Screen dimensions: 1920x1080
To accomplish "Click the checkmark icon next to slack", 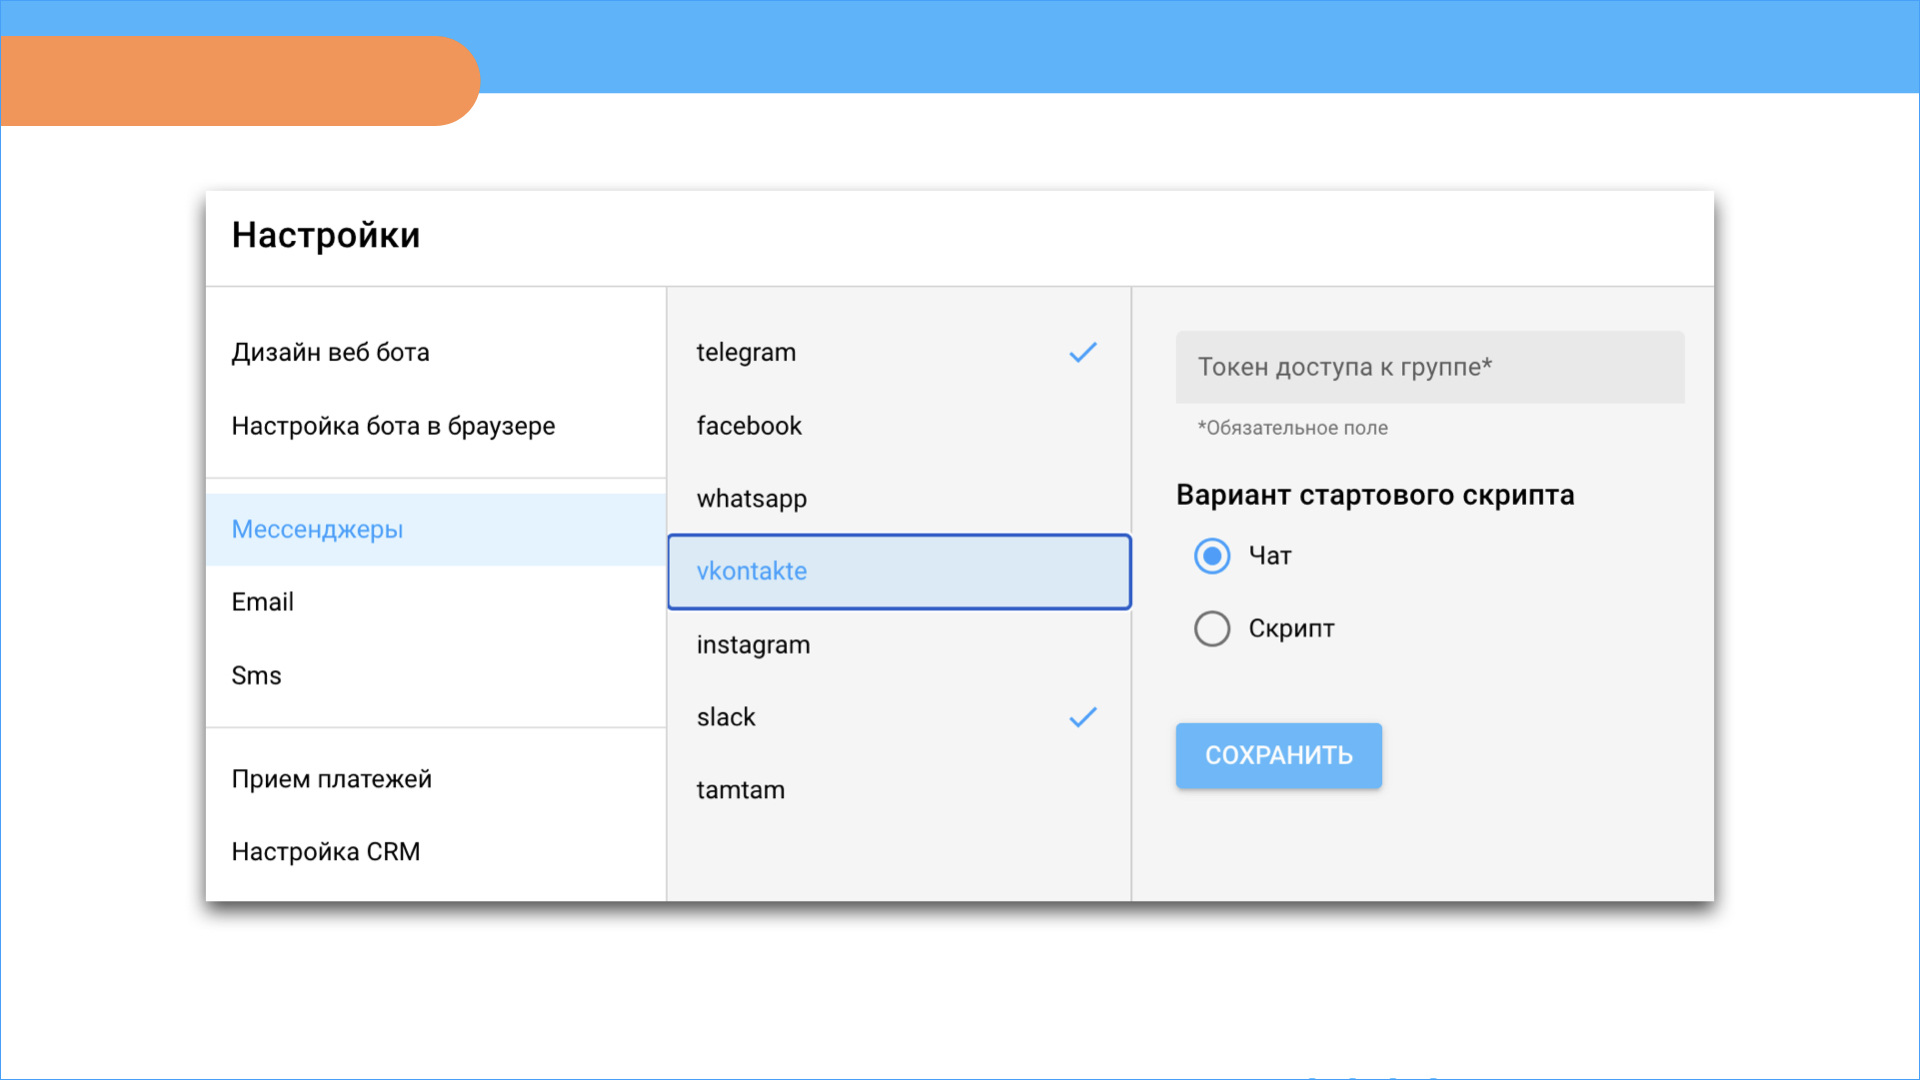I will click(1083, 718).
